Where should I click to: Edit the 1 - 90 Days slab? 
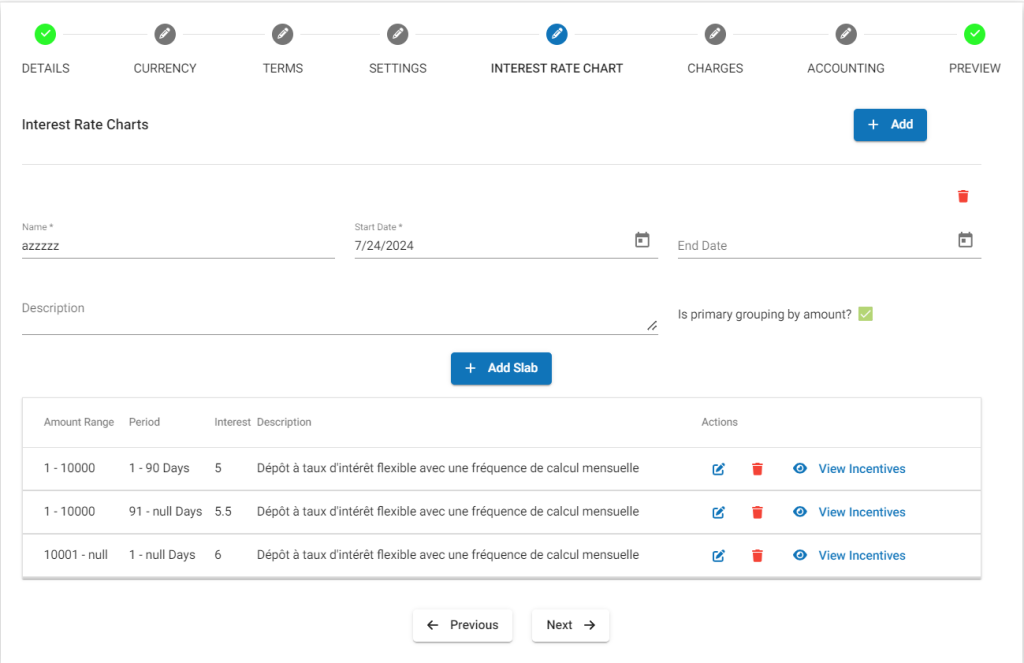click(718, 469)
